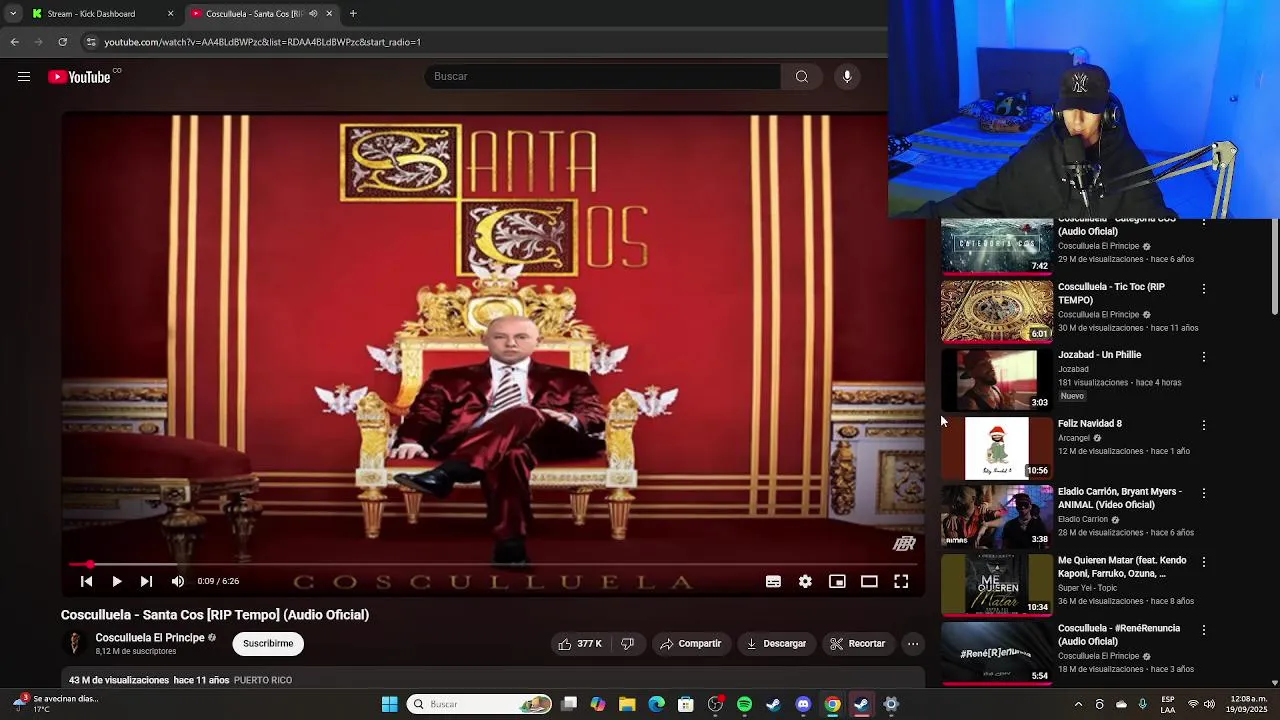Close the Stream - Kick Dashboard tab
The width and height of the screenshot is (1280, 720).
pos(170,14)
